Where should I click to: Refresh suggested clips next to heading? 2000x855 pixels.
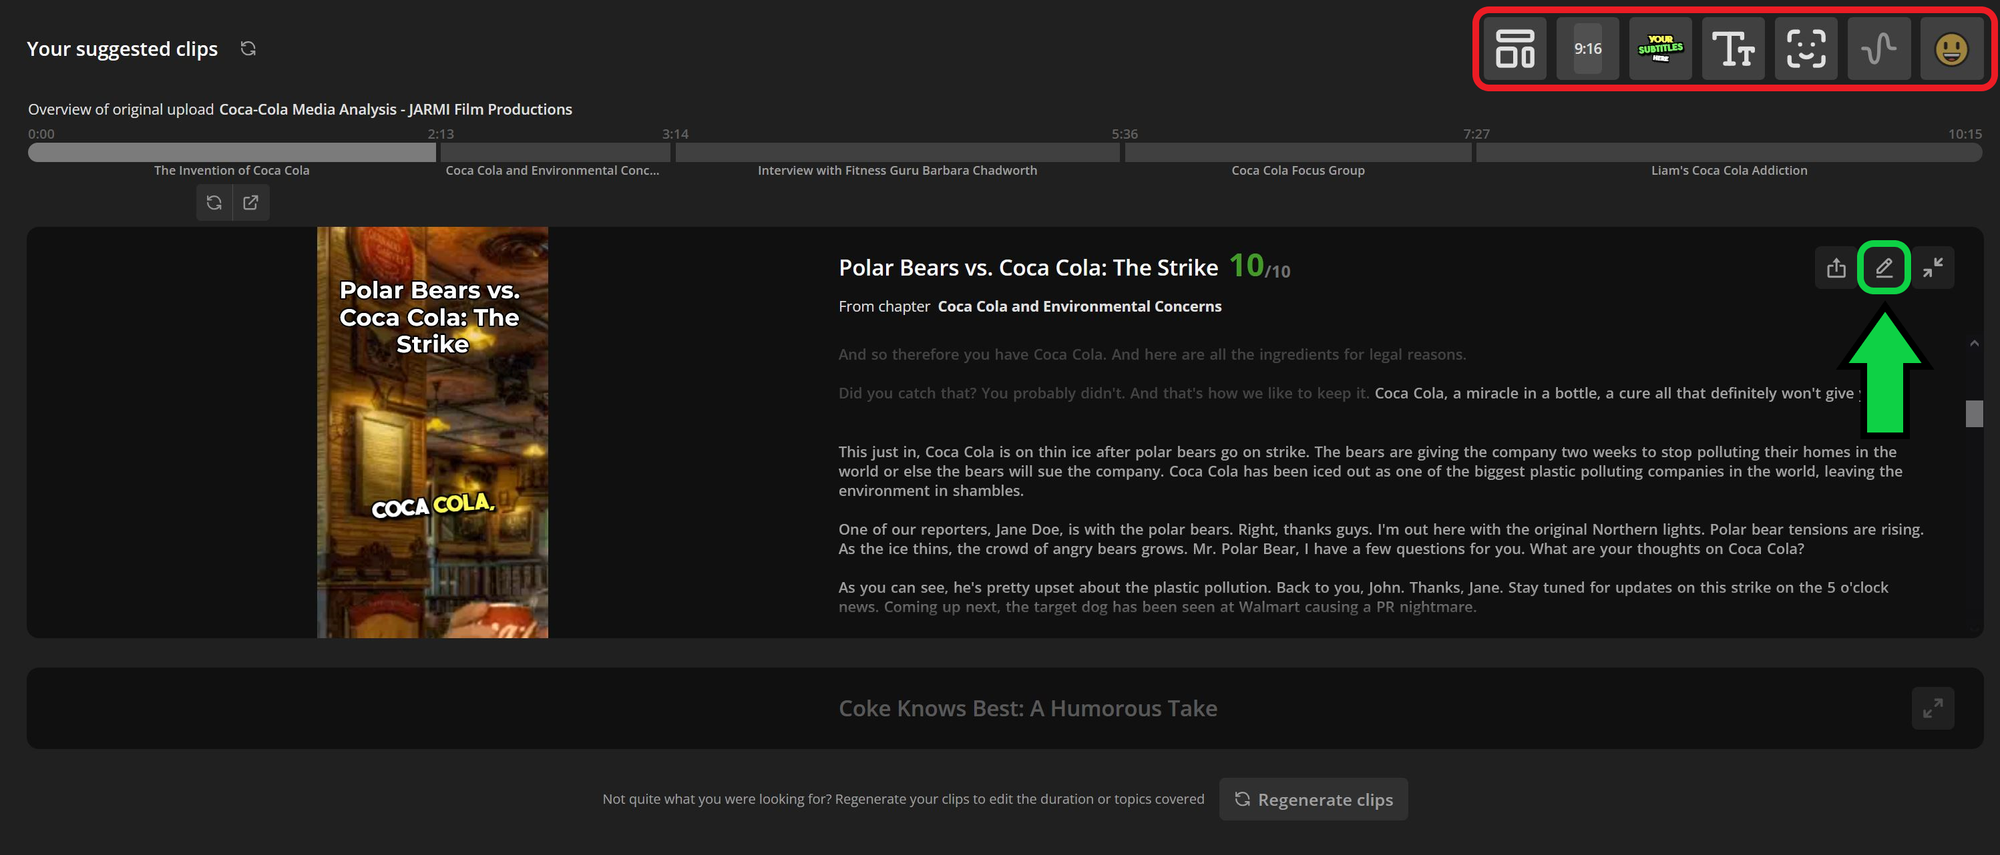click(x=248, y=48)
